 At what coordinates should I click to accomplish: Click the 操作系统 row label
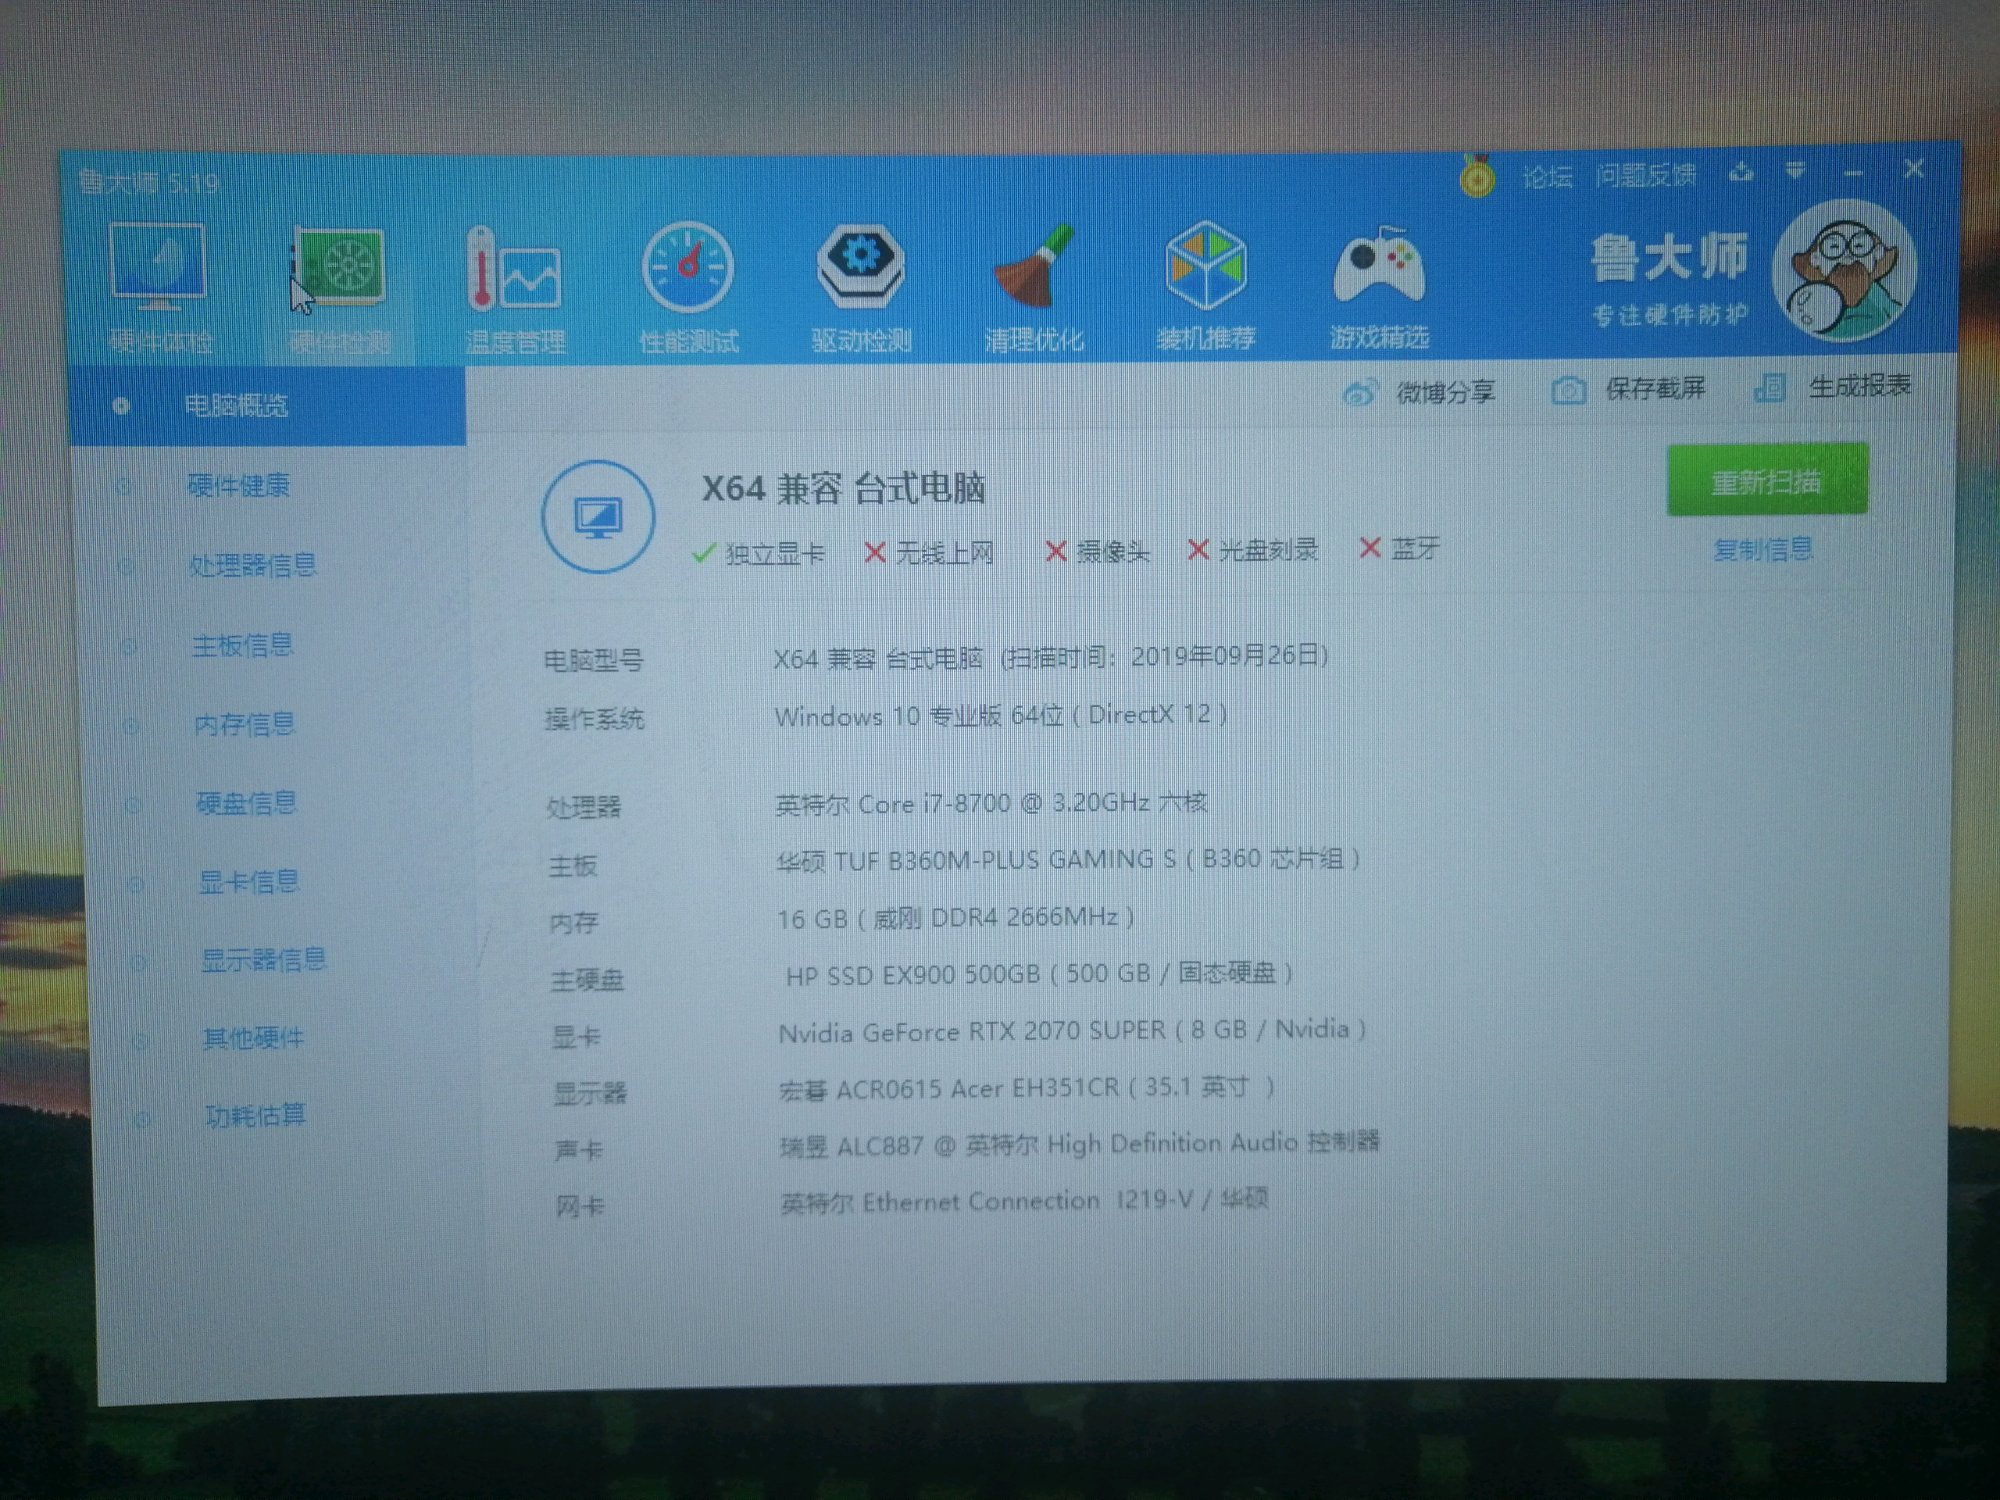click(x=594, y=719)
